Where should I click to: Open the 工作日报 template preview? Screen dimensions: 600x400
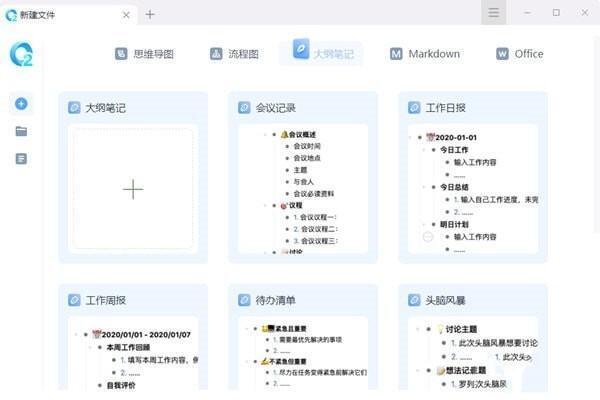473,189
